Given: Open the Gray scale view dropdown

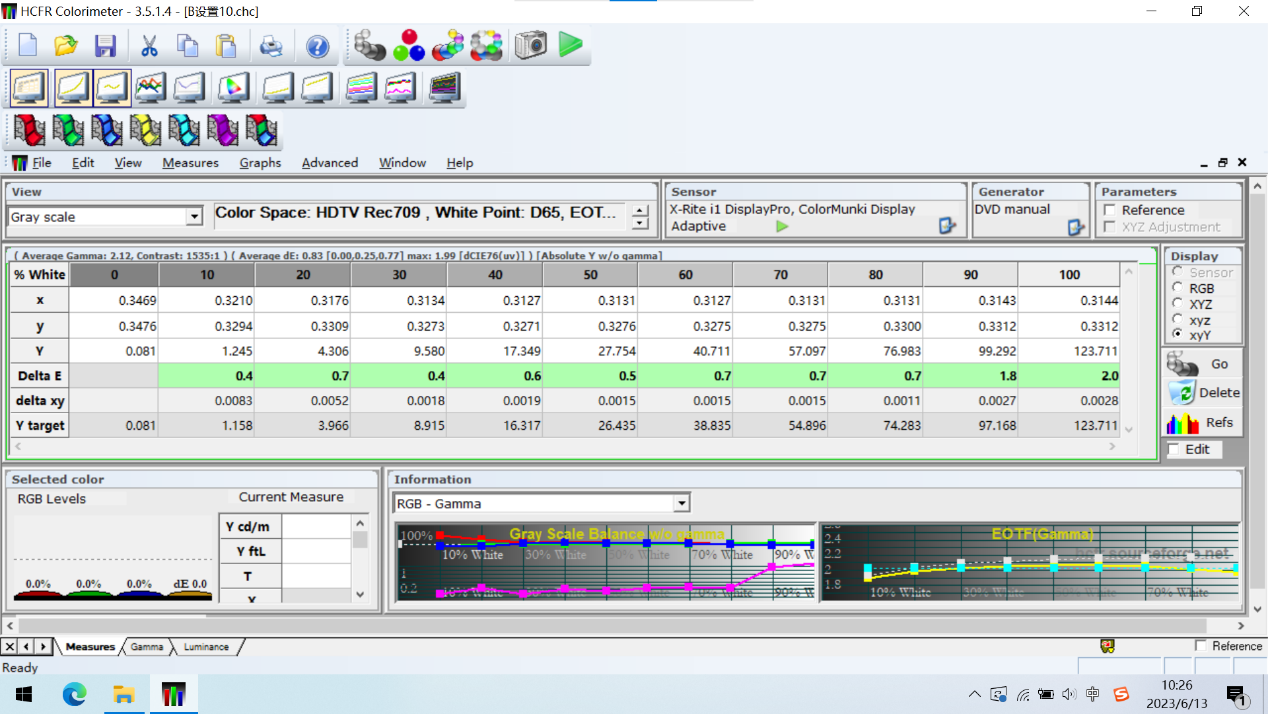Looking at the screenshot, I should (x=194, y=217).
